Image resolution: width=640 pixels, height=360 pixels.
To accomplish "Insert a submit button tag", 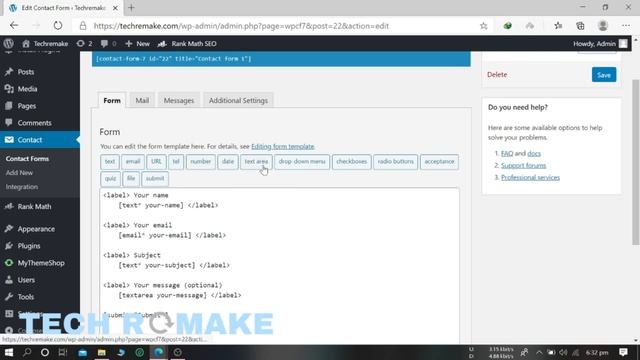I will tap(155, 179).
